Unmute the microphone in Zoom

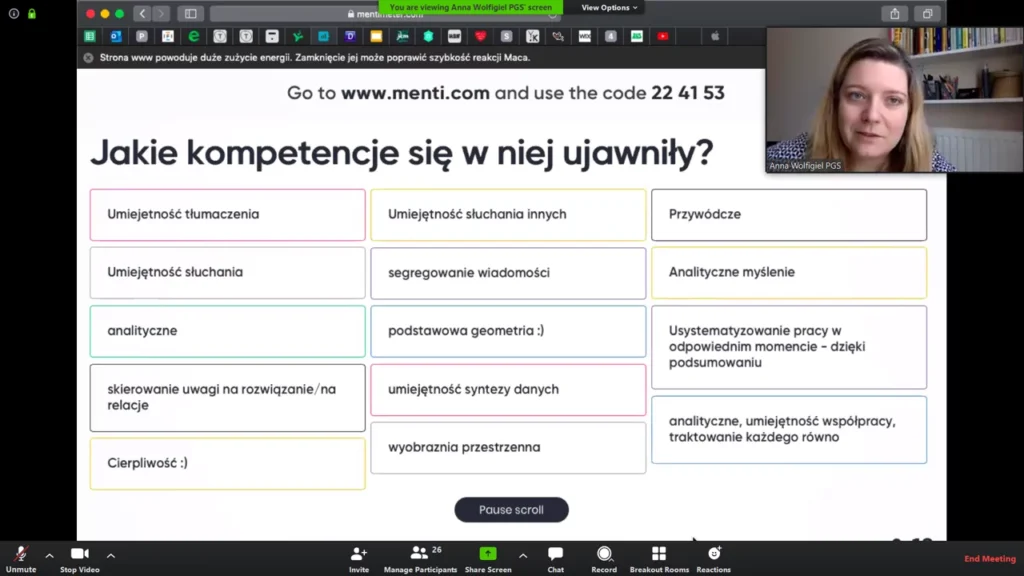(20, 555)
